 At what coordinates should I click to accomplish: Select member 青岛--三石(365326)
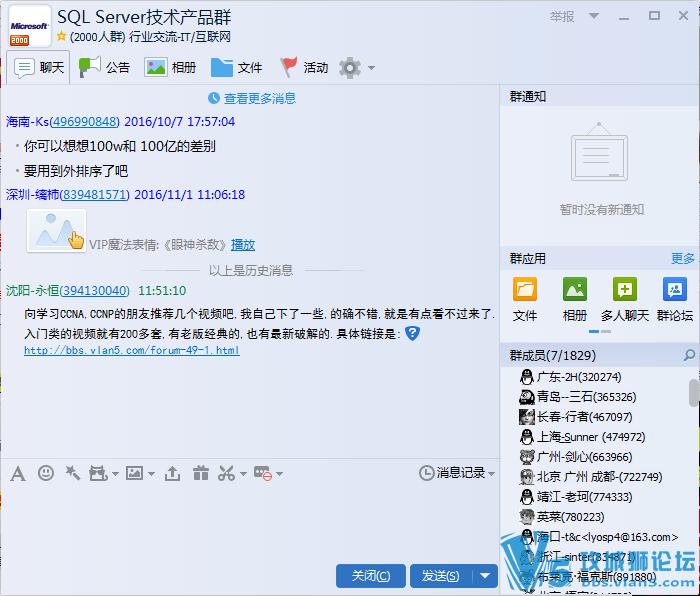coord(586,397)
